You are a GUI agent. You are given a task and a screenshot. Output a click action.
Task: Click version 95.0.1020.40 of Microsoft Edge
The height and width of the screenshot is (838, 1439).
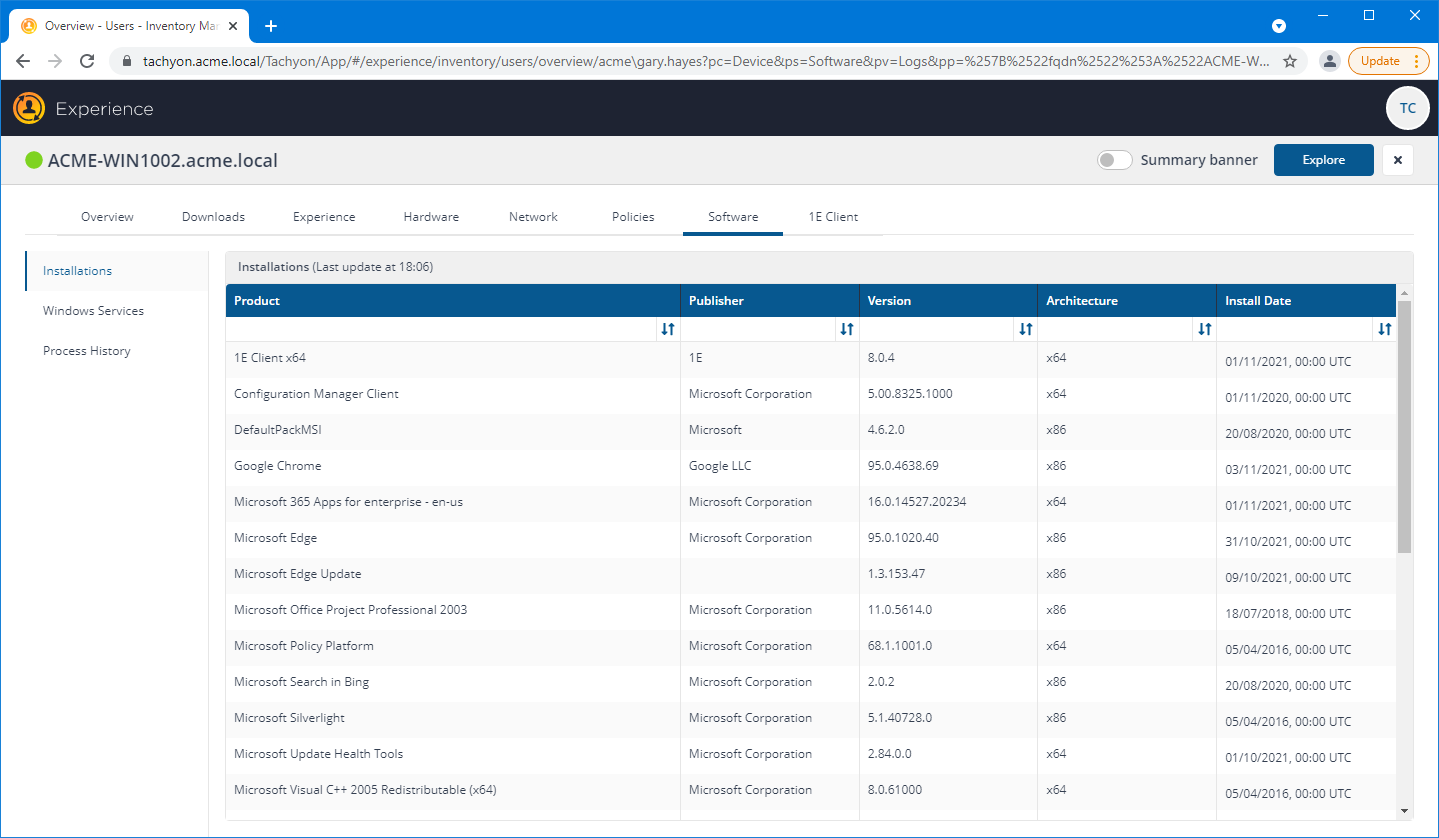(903, 538)
